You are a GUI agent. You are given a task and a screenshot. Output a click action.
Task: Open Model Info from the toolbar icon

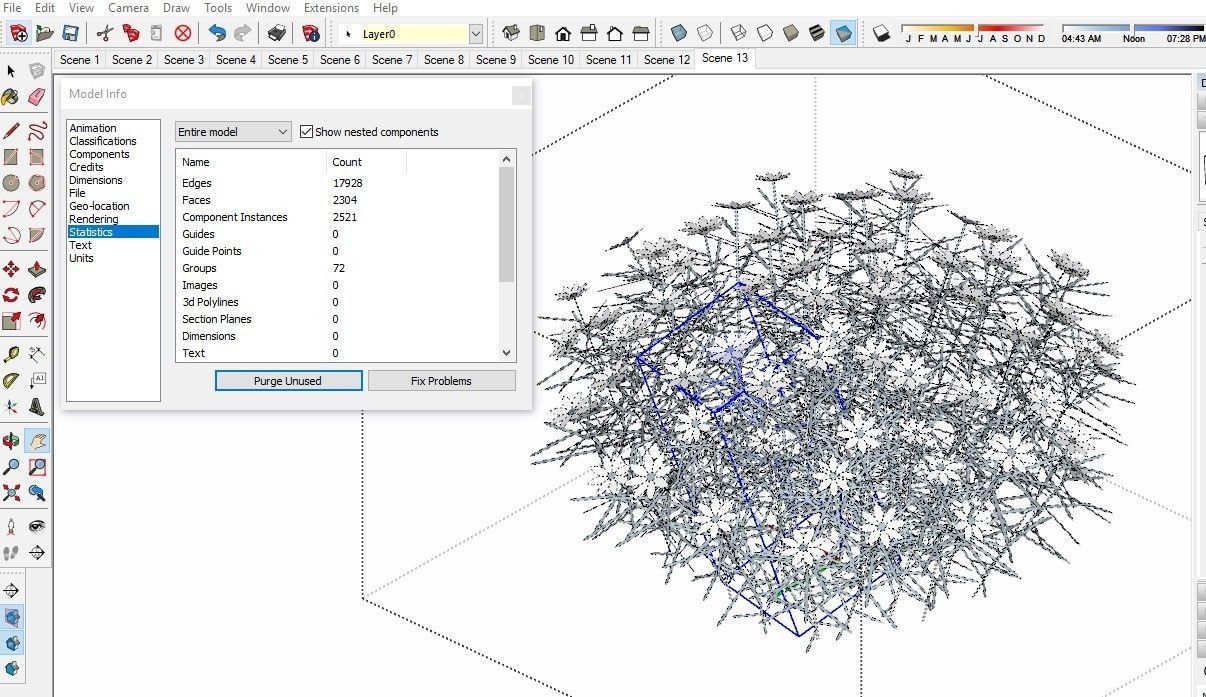(309, 33)
